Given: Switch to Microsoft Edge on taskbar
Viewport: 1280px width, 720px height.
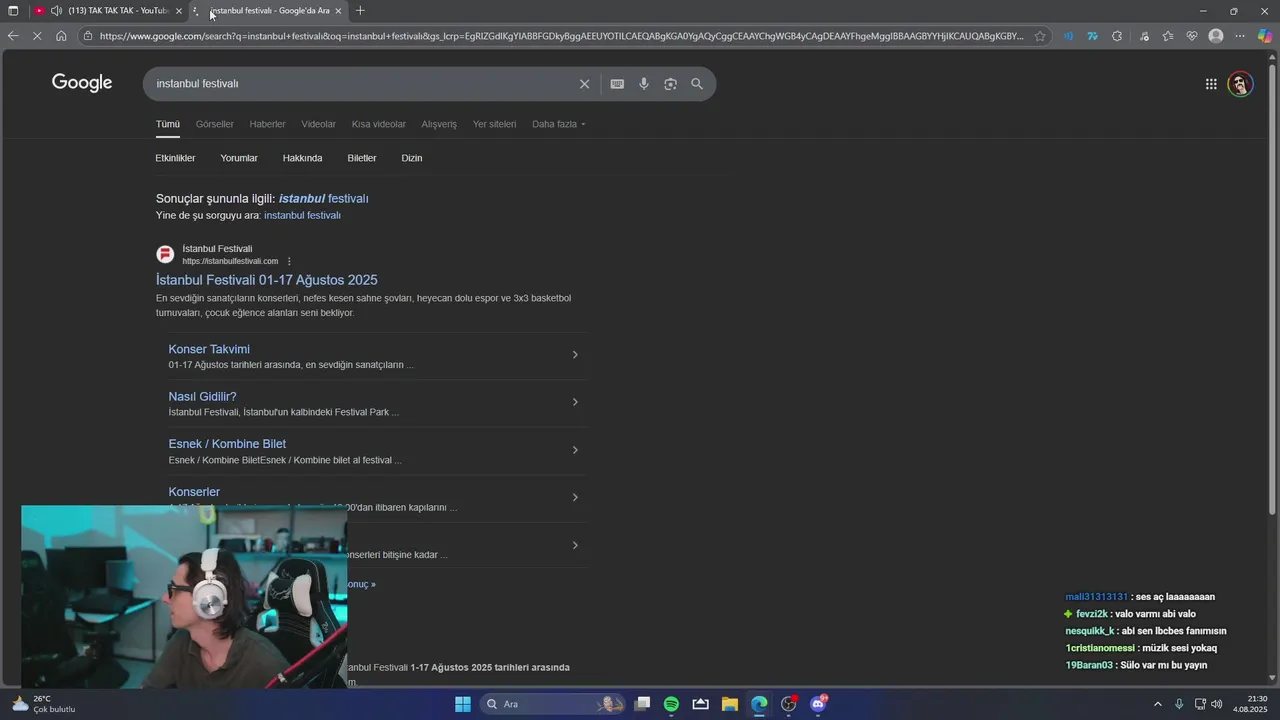Looking at the screenshot, I should click(759, 704).
